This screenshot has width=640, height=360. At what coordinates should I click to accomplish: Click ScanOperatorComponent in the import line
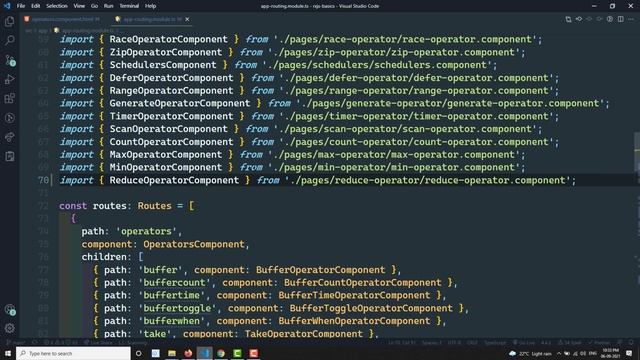(168, 129)
